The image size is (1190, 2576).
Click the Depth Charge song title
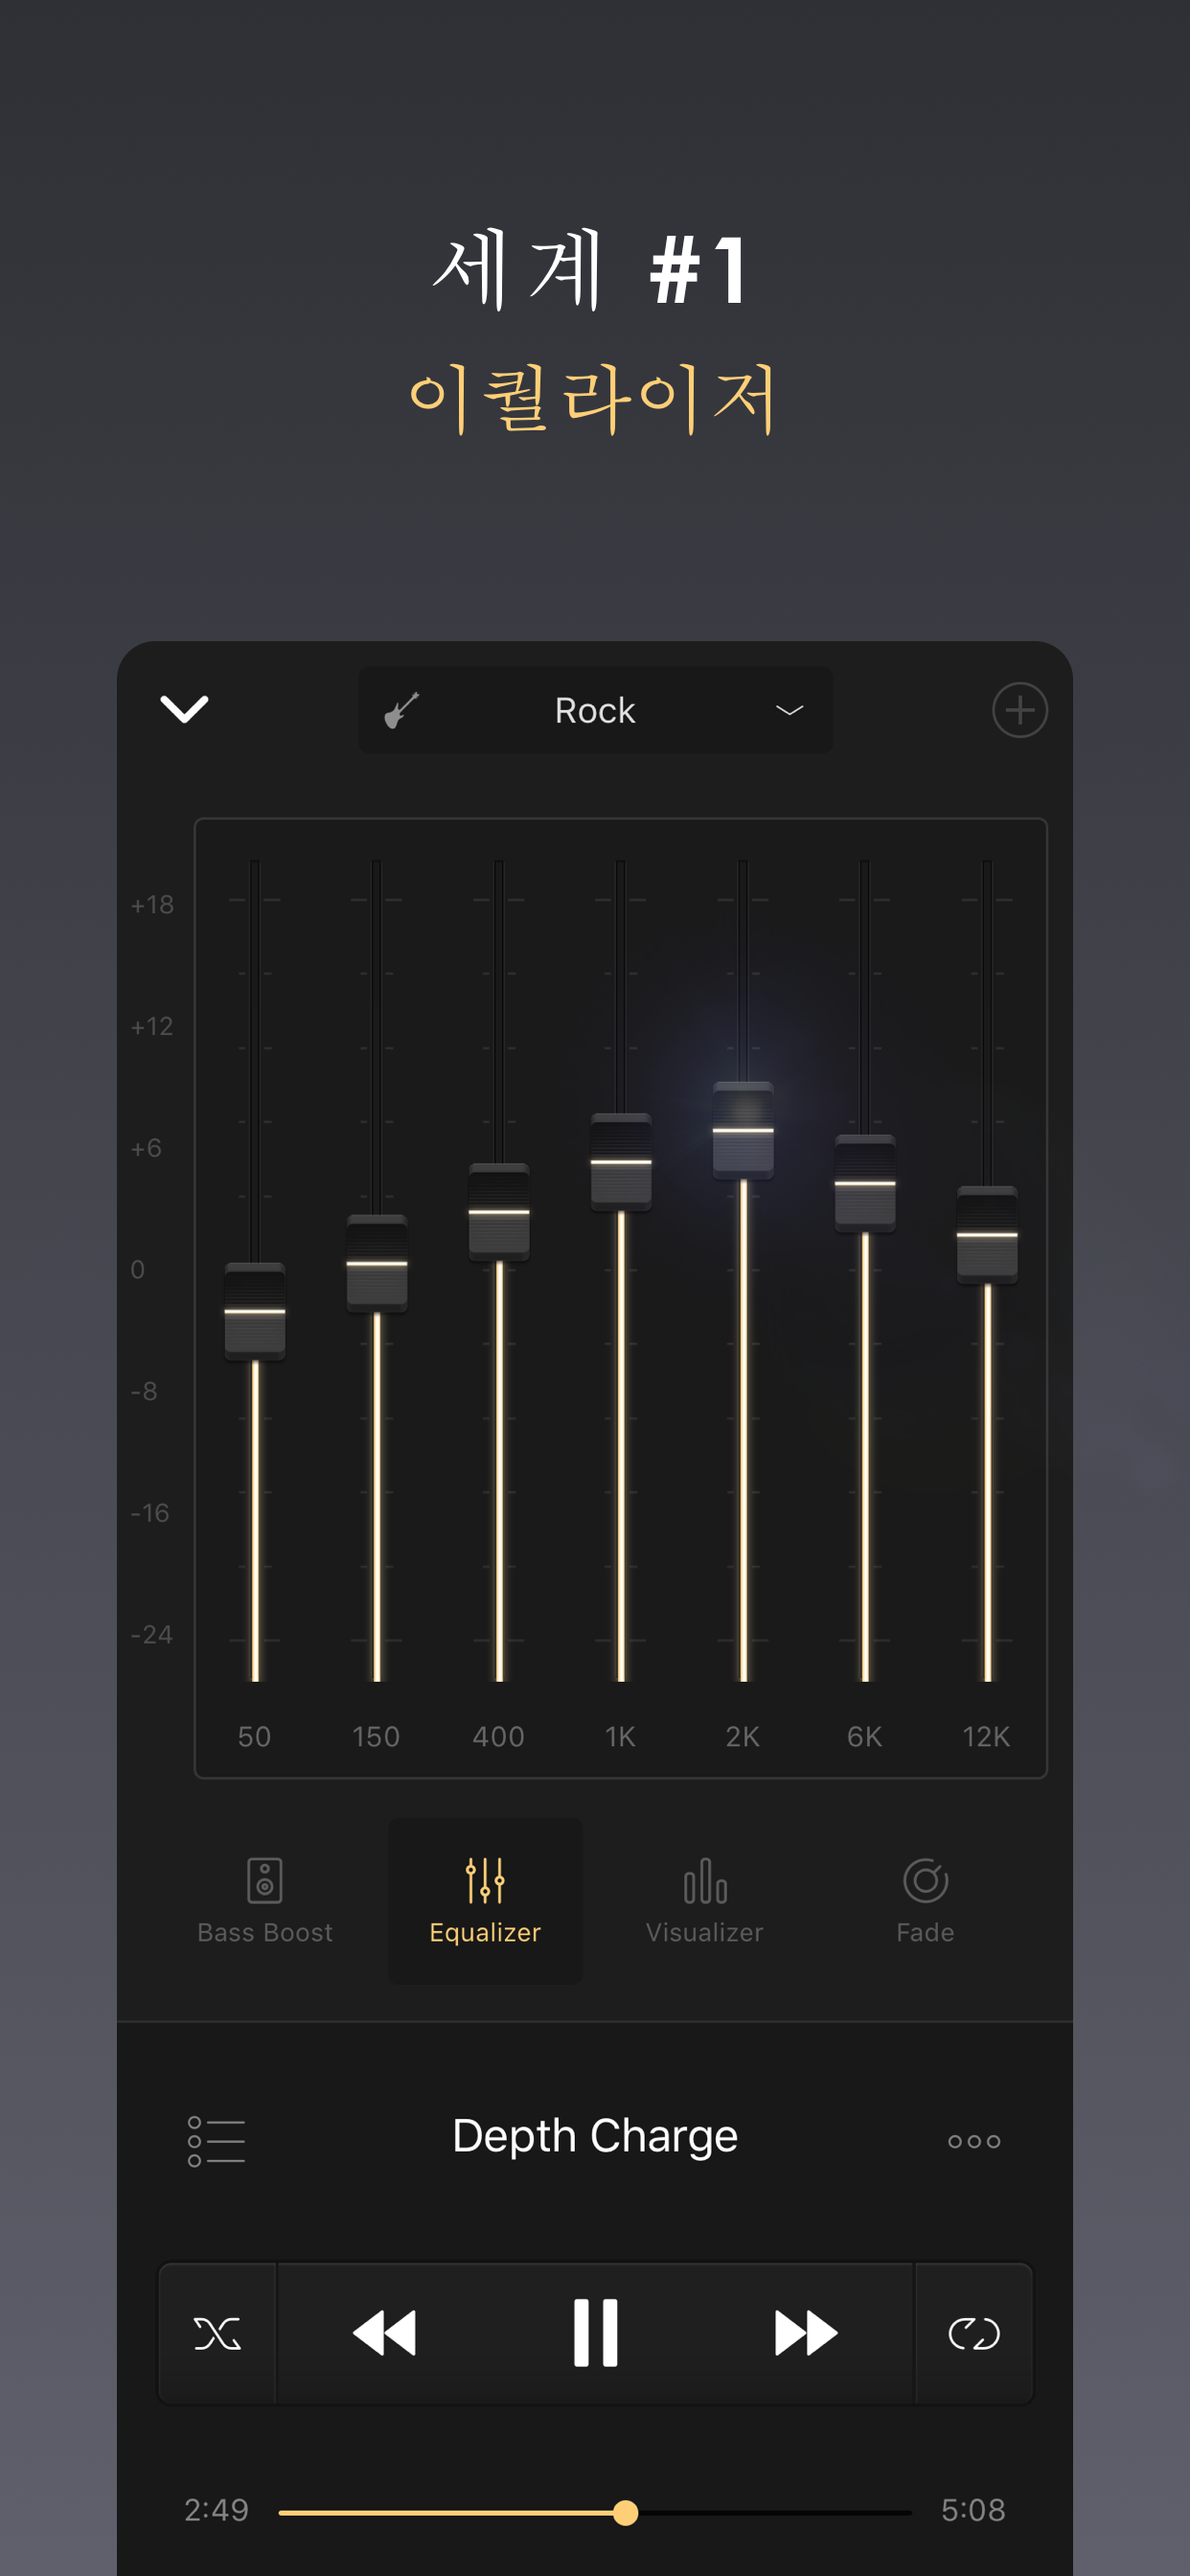pyautogui.click(x=595, y=2136)
